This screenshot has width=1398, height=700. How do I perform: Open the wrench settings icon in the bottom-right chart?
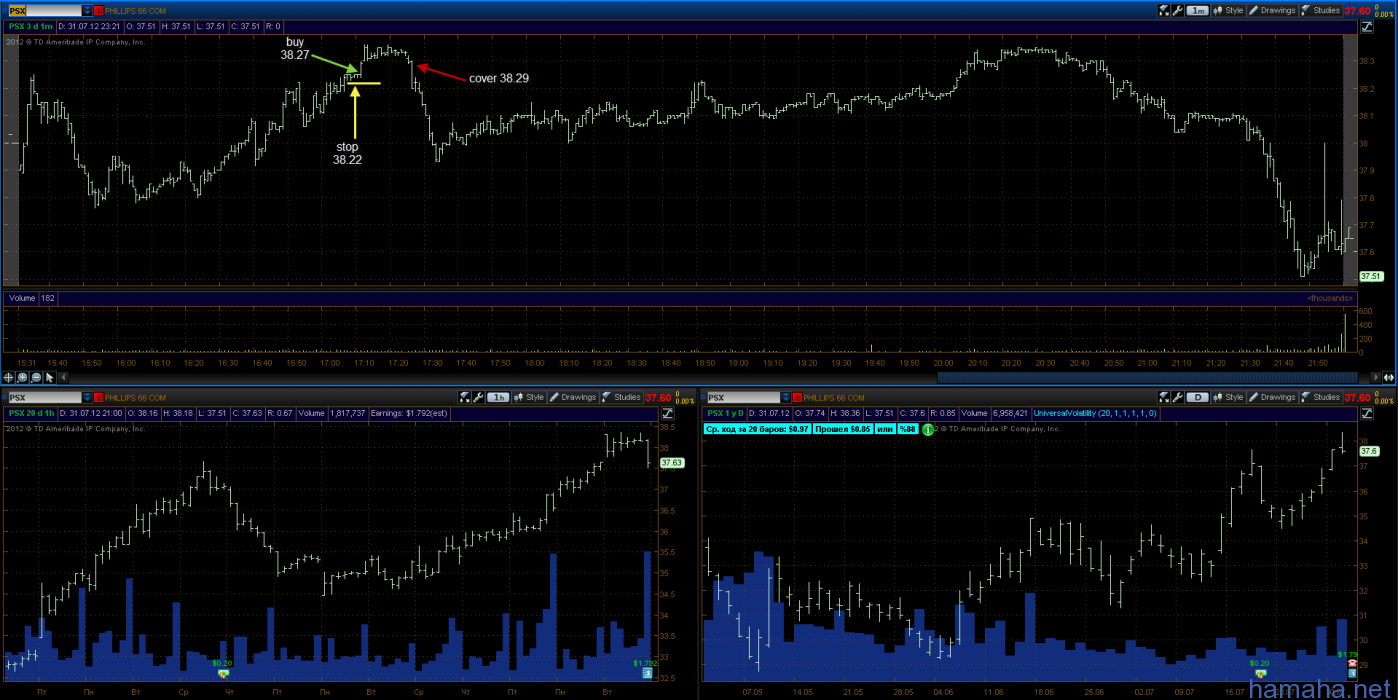(x=1178, y=397)
